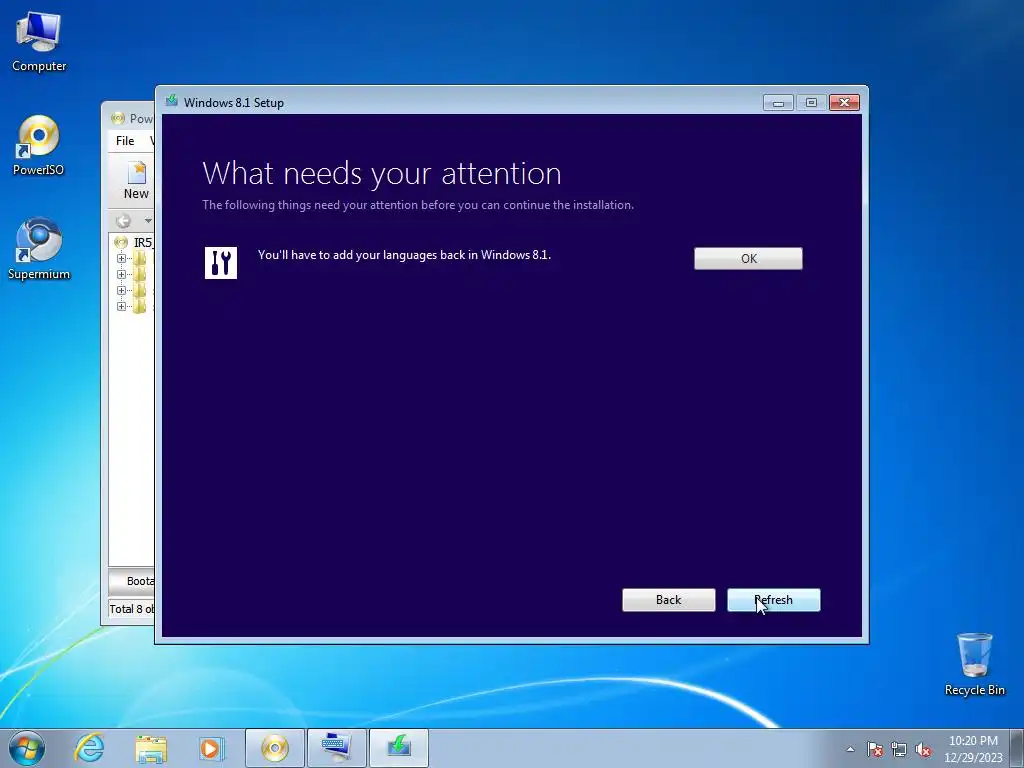The image size is (1024, 768).
Task: Open Computer desktop icon
Action: [39, 40]
